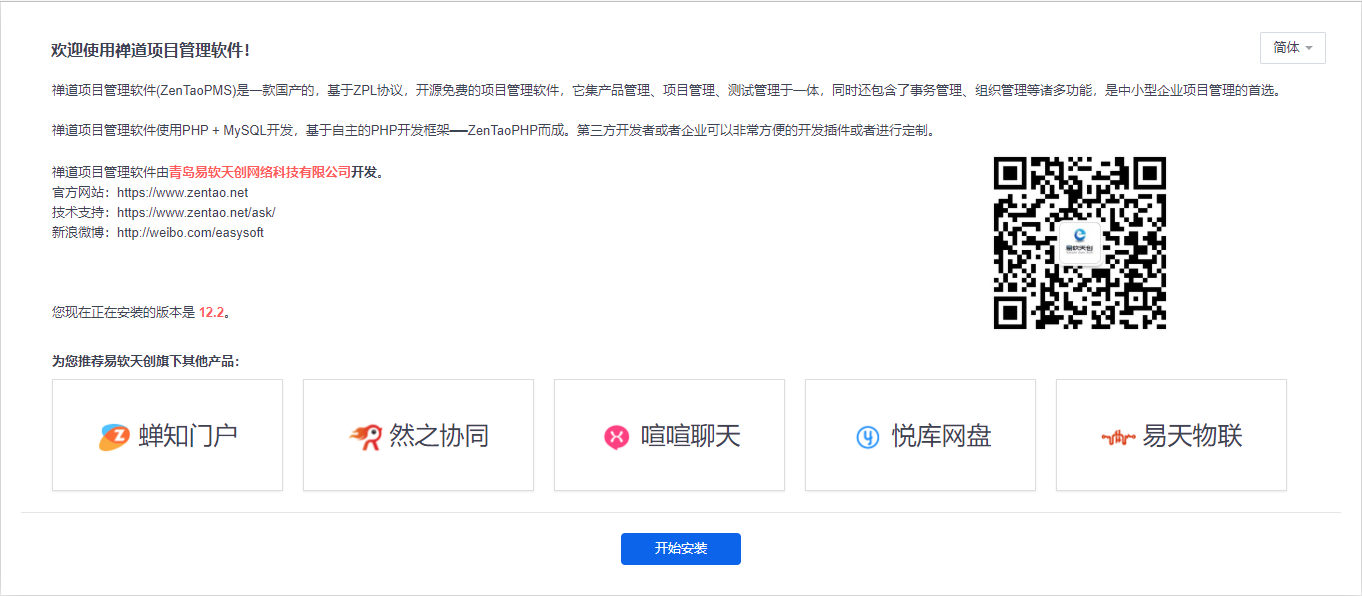1362x596 pixels.
Task: Click the 蝉知门户 orange Z logo icon
Action: coord(114,437)
